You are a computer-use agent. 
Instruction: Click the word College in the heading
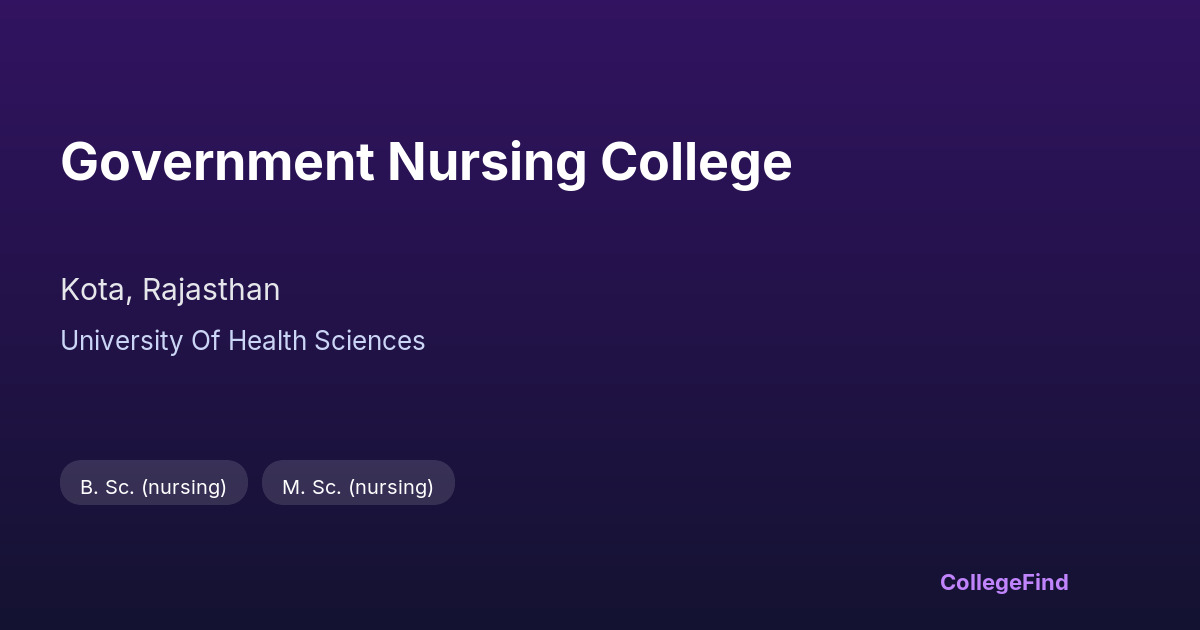pyautogui.click(x=696, y=162)
